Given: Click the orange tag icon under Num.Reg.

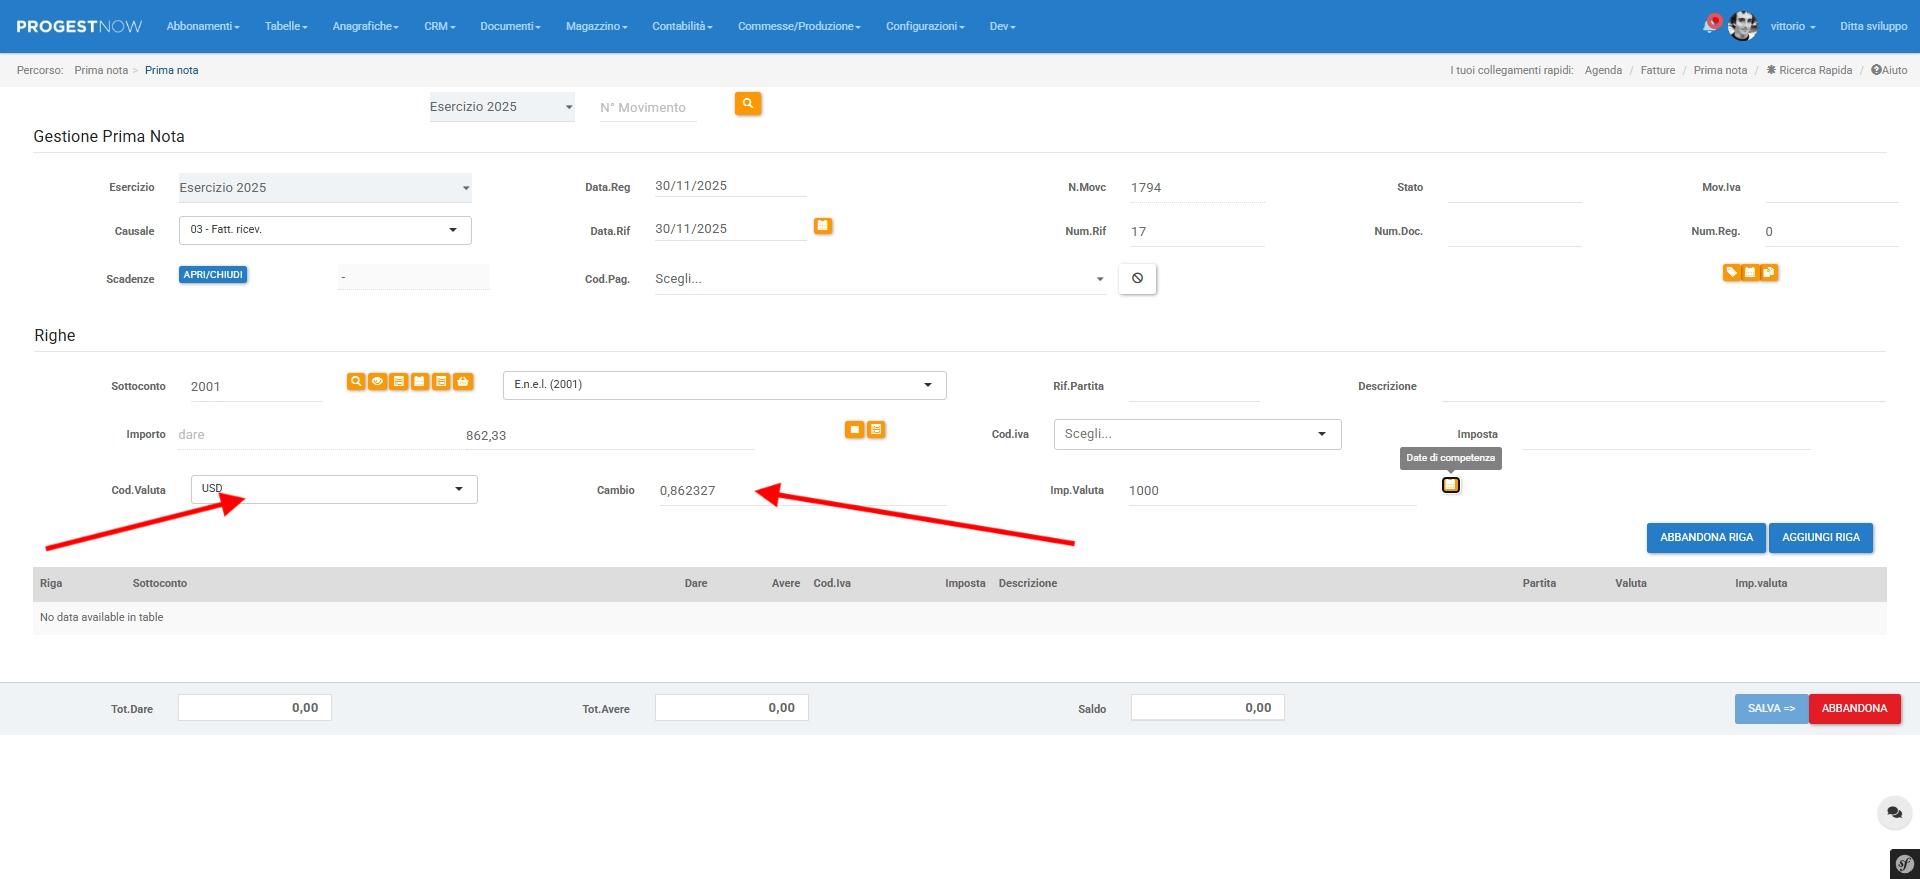Looking at the screenshot, I should coord(1731,272).
